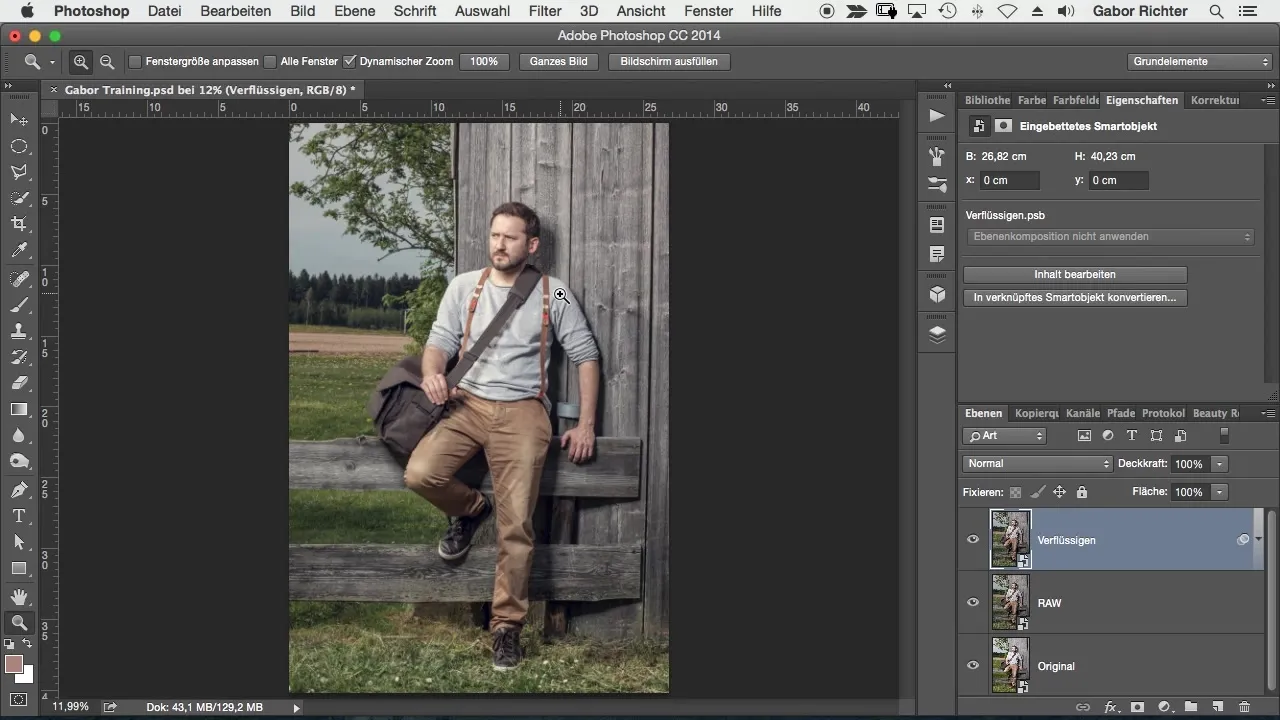The image size is (1280, 720).
Task: Create a new layer with panel icon
Action: coord(1217,707)
